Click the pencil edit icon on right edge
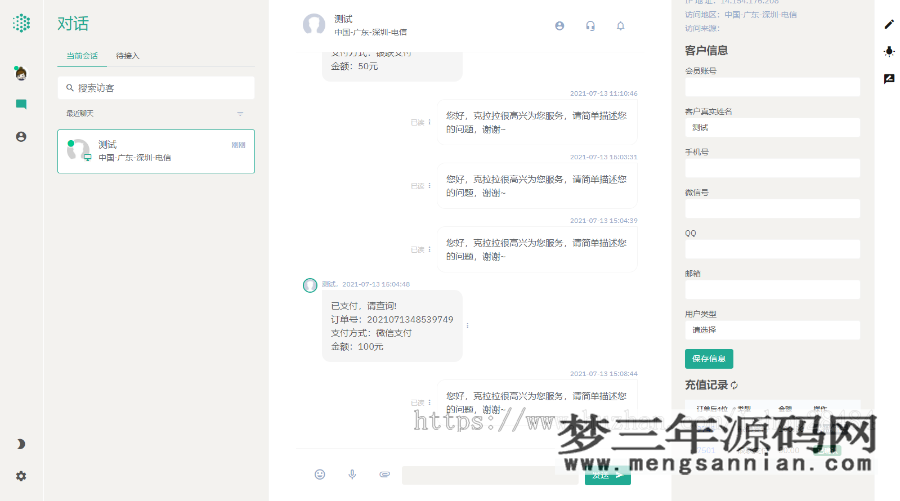 [889, 24]
